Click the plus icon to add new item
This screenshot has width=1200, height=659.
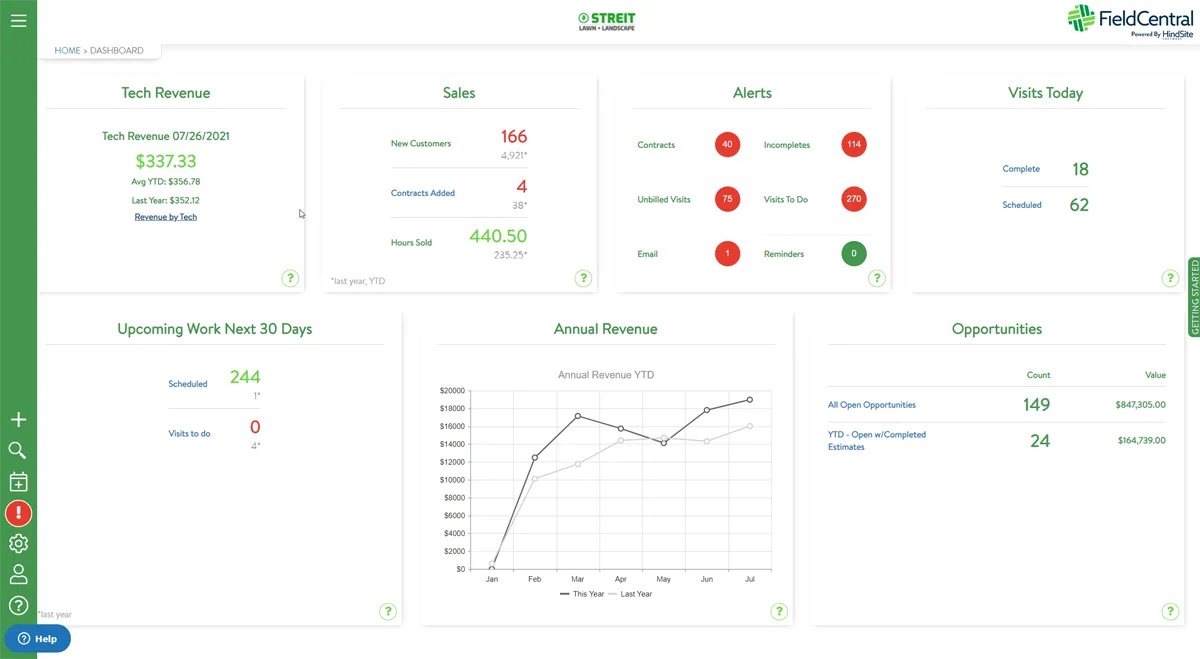(18, 419)
